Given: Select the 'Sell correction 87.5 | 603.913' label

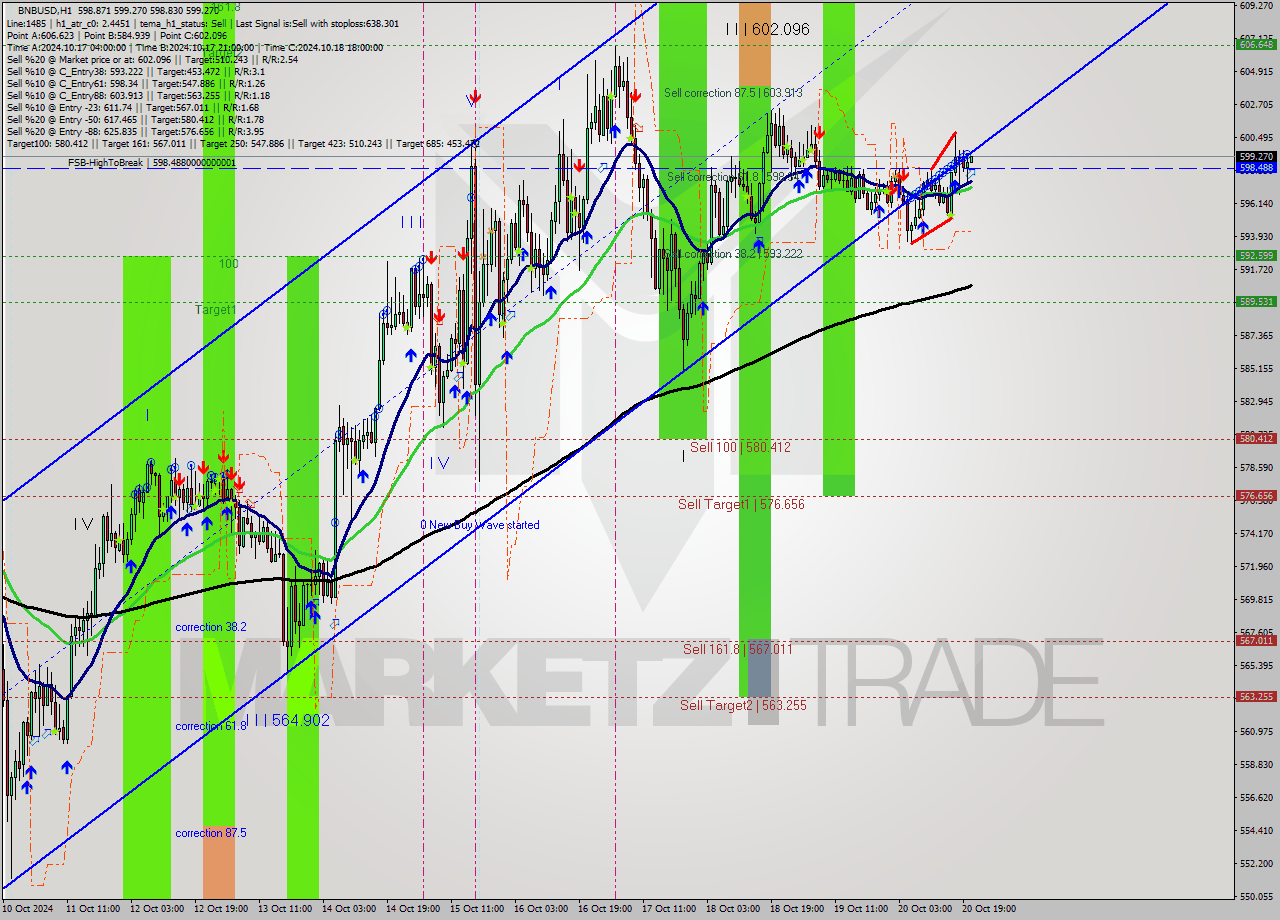Looking at the screenshot, I should [733, 92].
